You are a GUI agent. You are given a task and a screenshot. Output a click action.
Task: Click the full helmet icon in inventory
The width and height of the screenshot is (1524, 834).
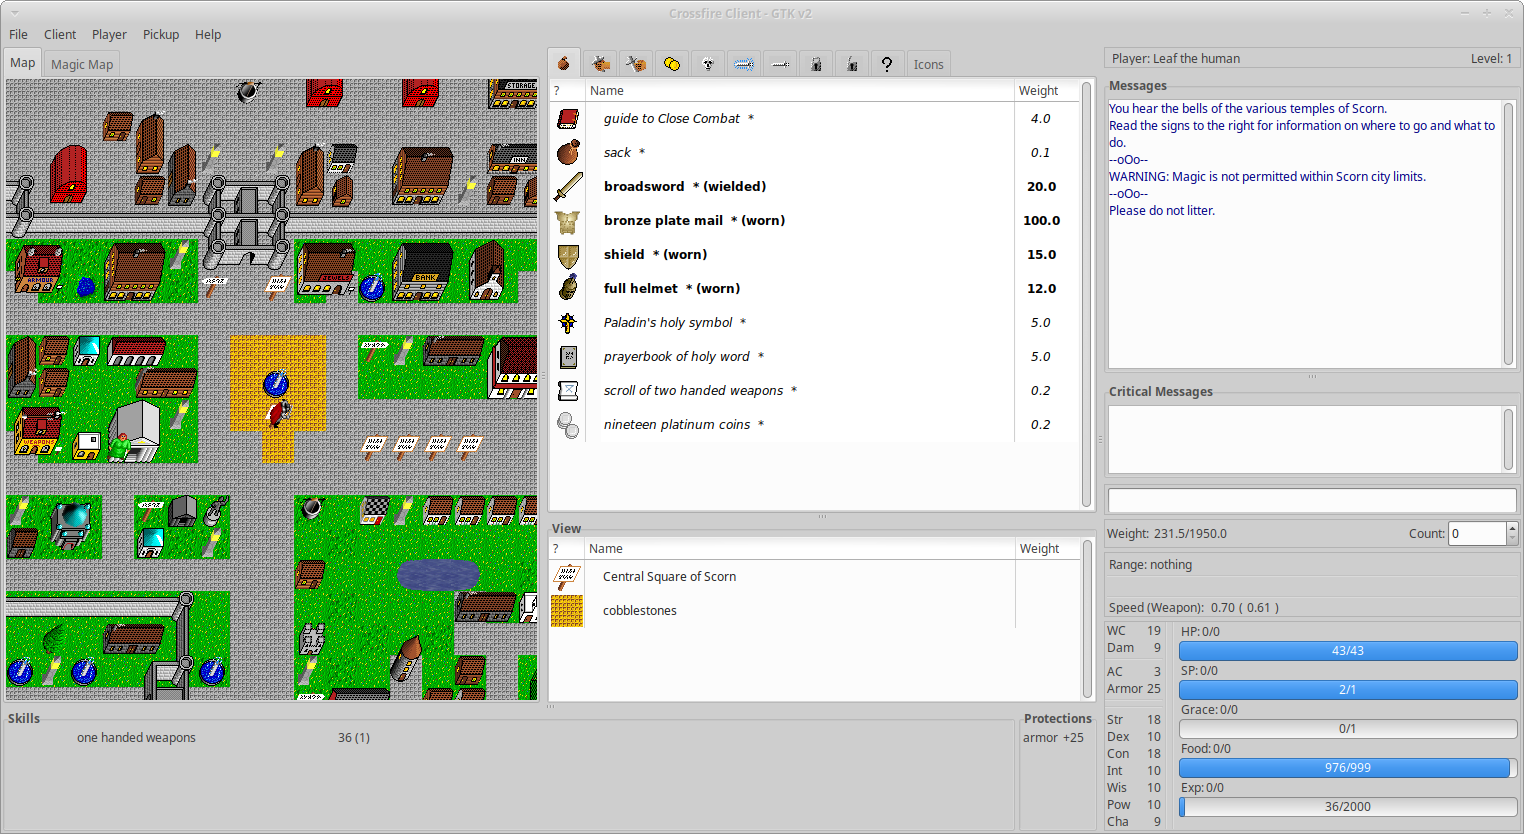click(x=568, y=288)
